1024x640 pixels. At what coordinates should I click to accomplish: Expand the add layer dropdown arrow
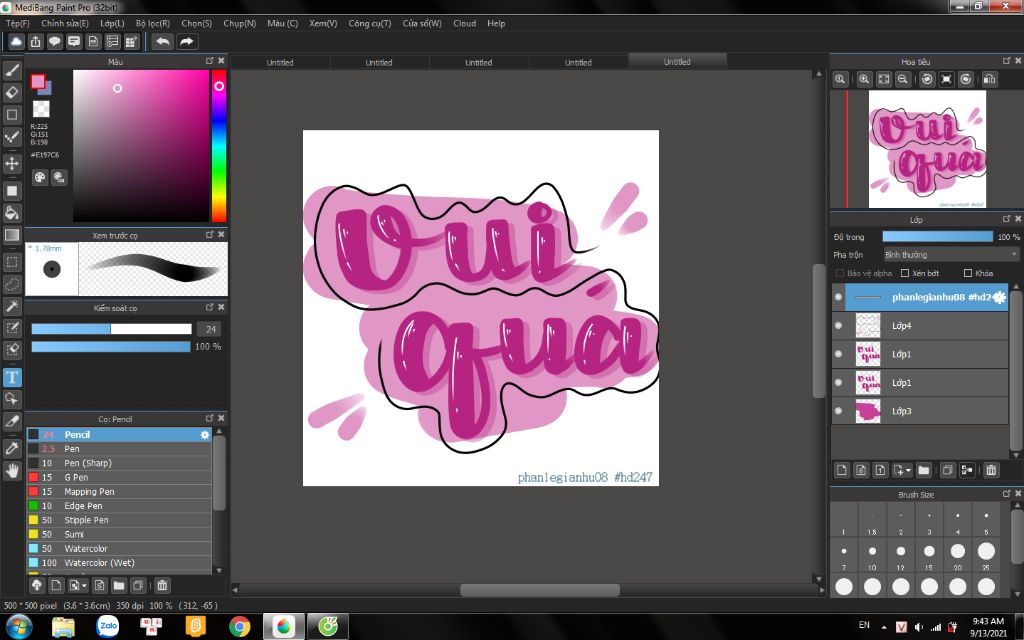click(908, 469)
